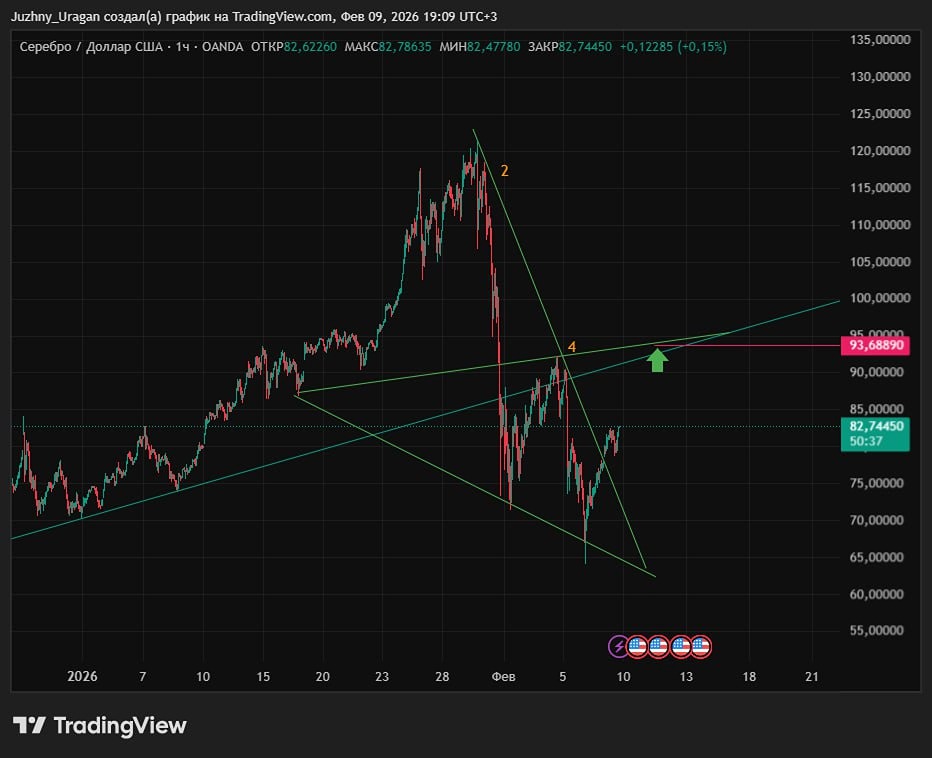Click the 65,00000 price axis label
The height and width of the screenshot is (758, 932).
pos(876,557)
